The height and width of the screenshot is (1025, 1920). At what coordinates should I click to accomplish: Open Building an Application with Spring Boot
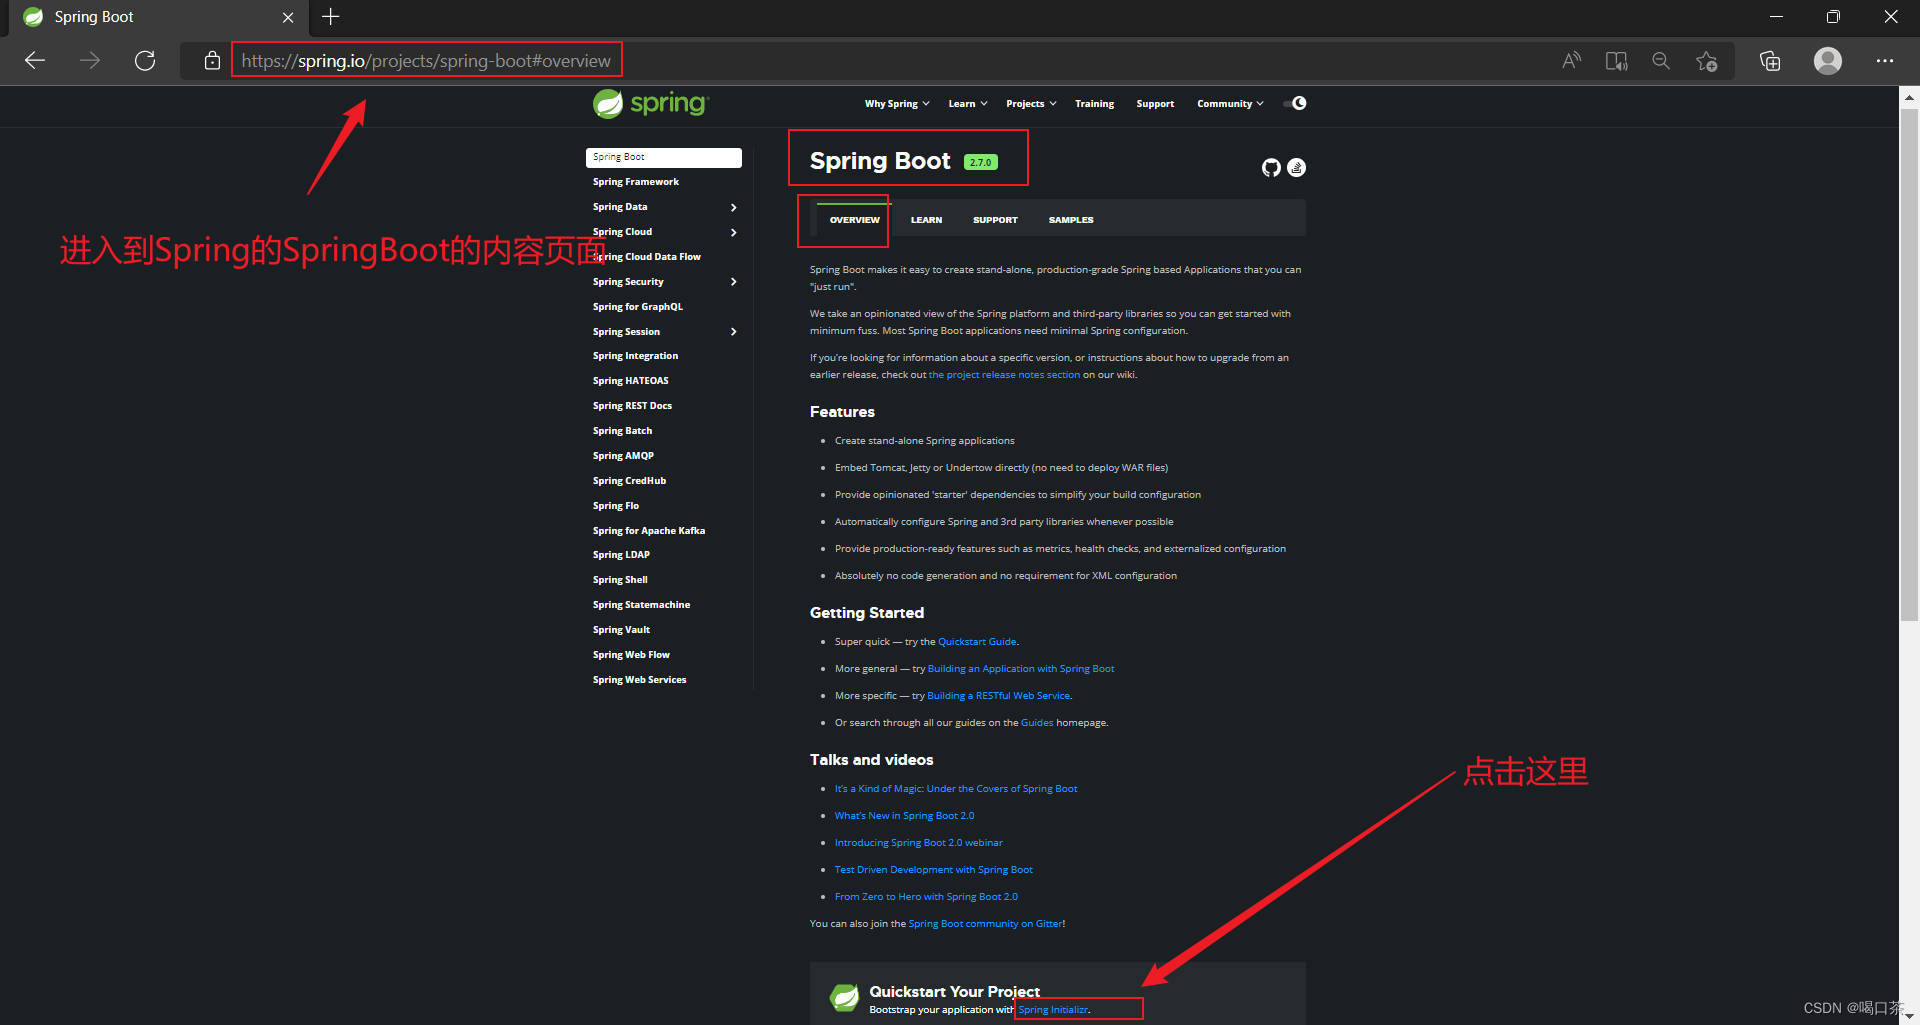[1021, 669]
